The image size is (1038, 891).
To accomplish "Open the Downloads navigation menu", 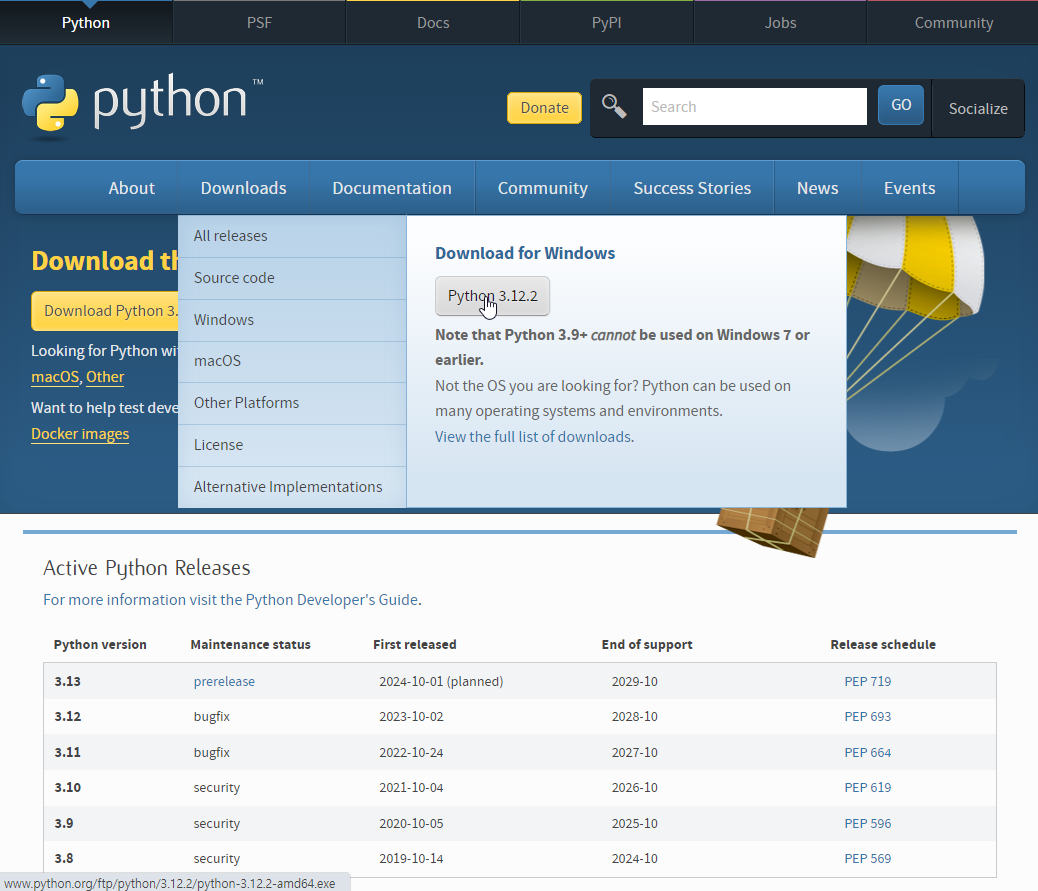I will click(244, 188).
